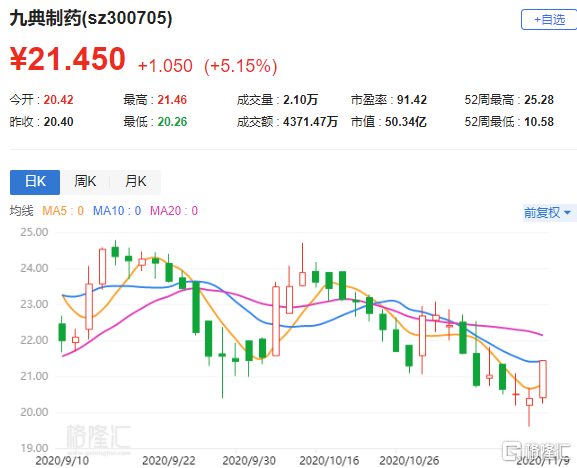The image size is (577, 468).
Task: Click the 2020/9/10 date axis label
Action: [x=62, y=460]
